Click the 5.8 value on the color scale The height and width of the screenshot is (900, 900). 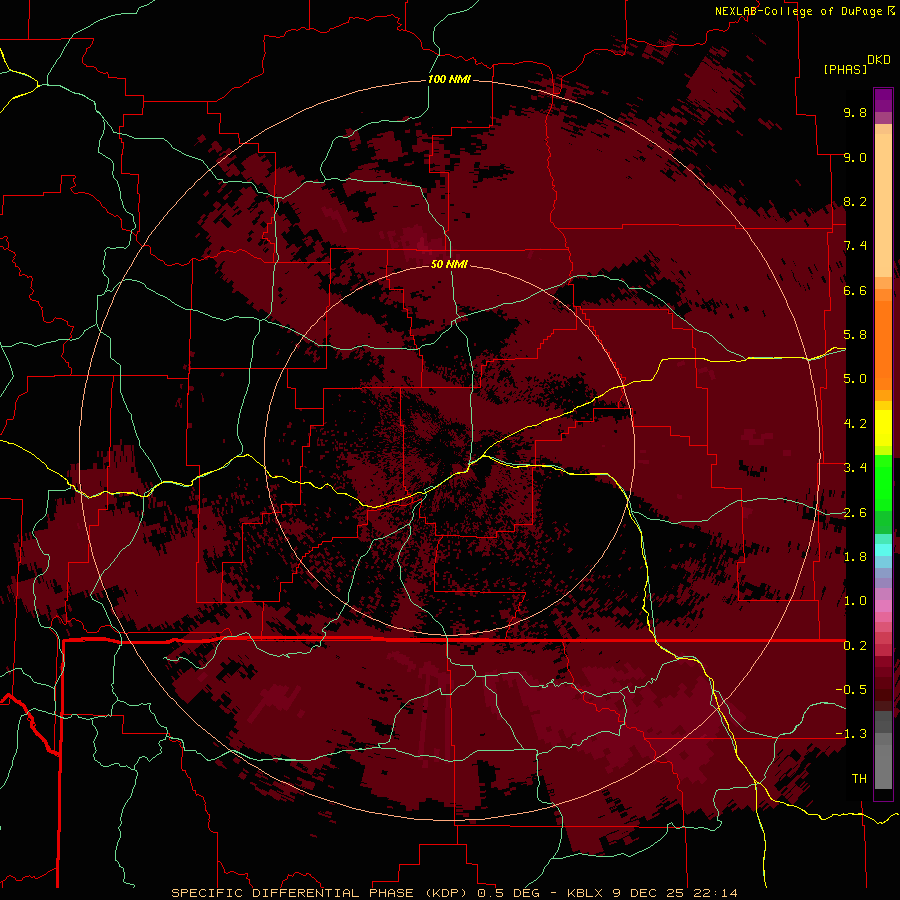coord(855,335)
